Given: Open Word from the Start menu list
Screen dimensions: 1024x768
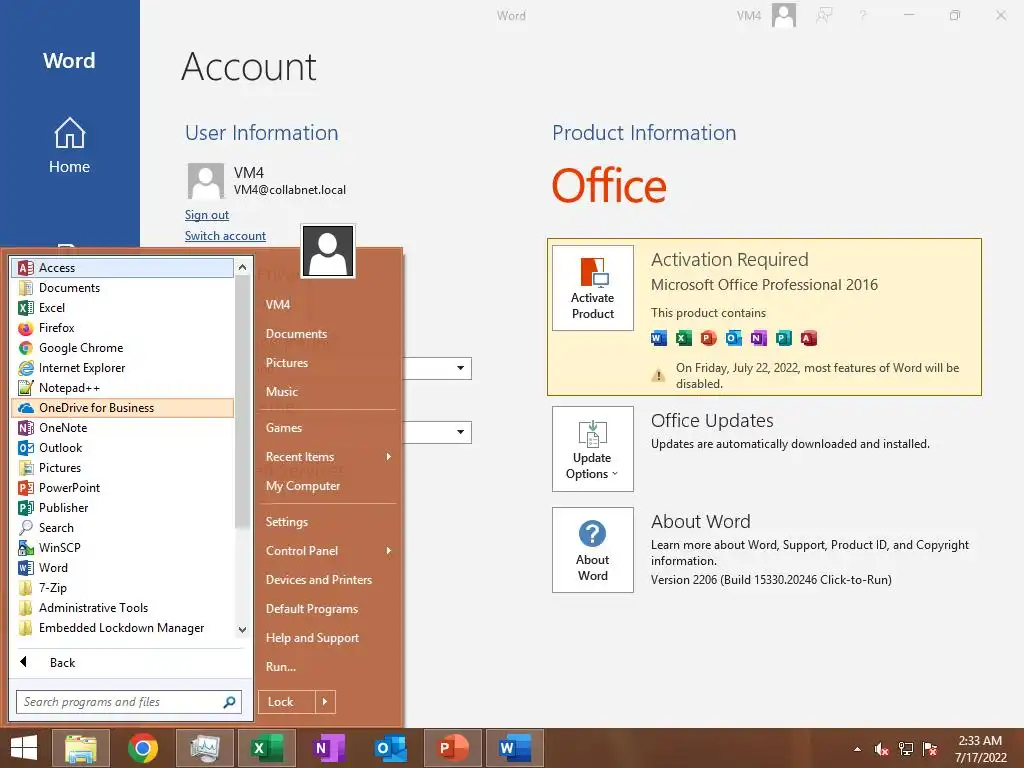Looking at the screenshot, I should pos(122,568).
